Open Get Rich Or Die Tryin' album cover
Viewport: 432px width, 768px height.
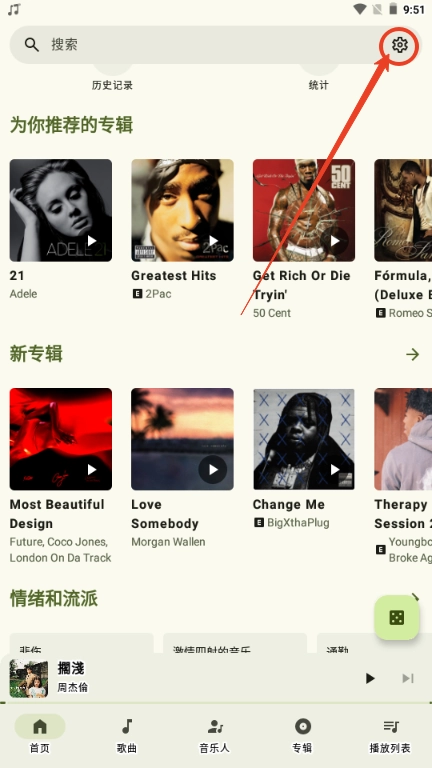point(304,210)
